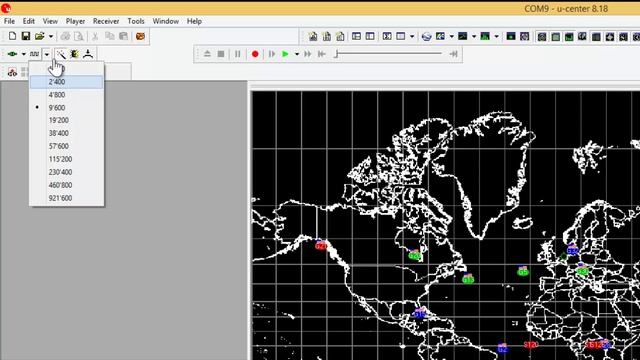The width and height of the screenshot is (640, 360).
Task: Expand the map view icon's dropdown arrow
Action: [x=451, y=37]
